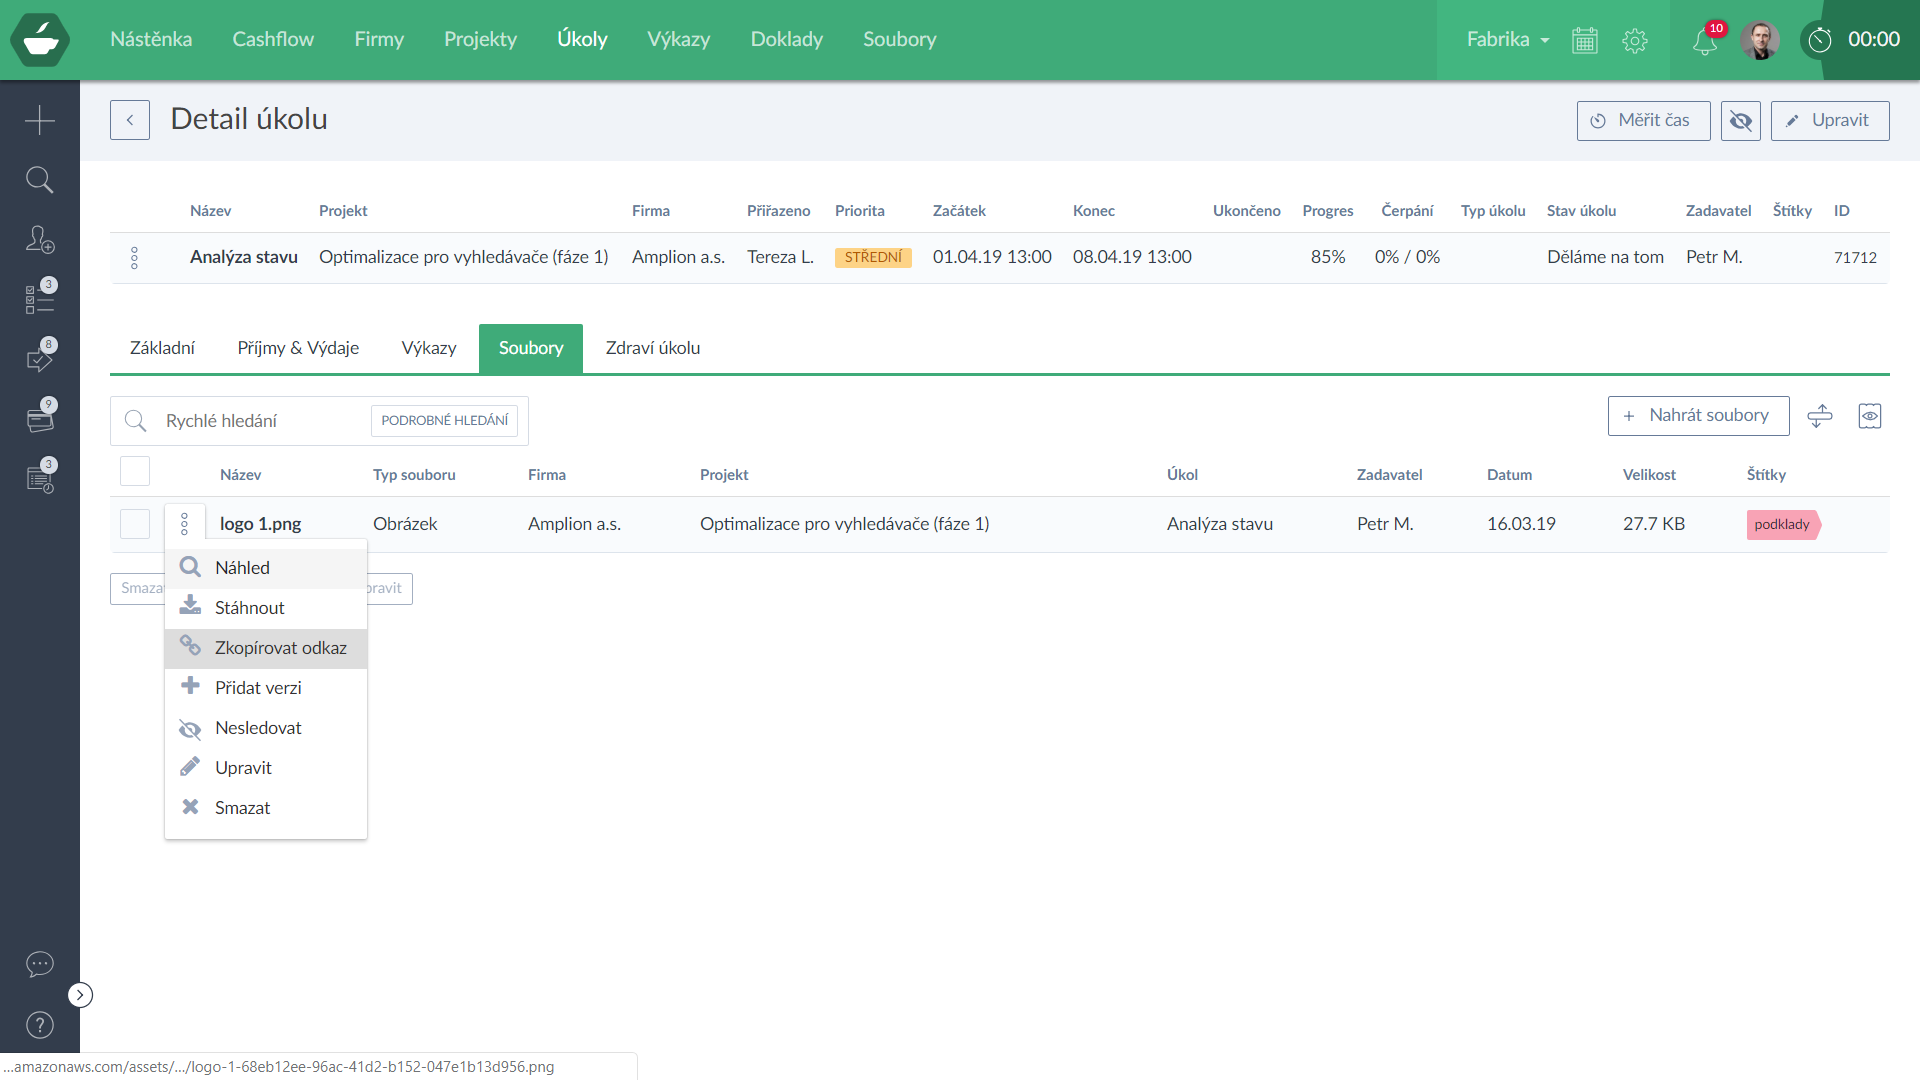Open chat bubble icon in sidebar
This screenshot has height=1080, width=1920.
tap(39, 964)
